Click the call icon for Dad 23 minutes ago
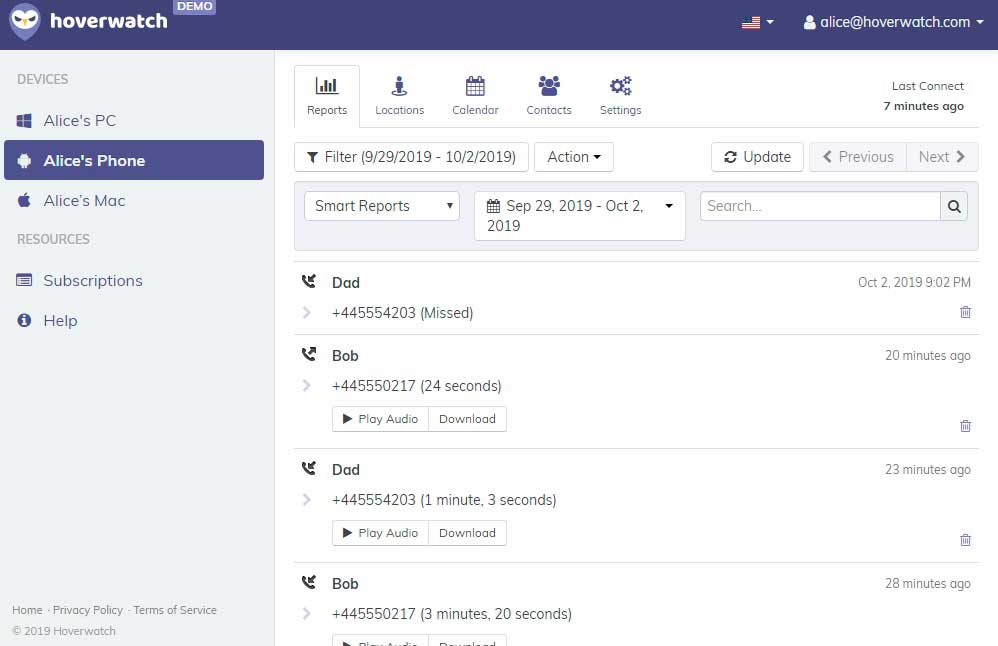The image size is (998, 646). coord(309,468)
